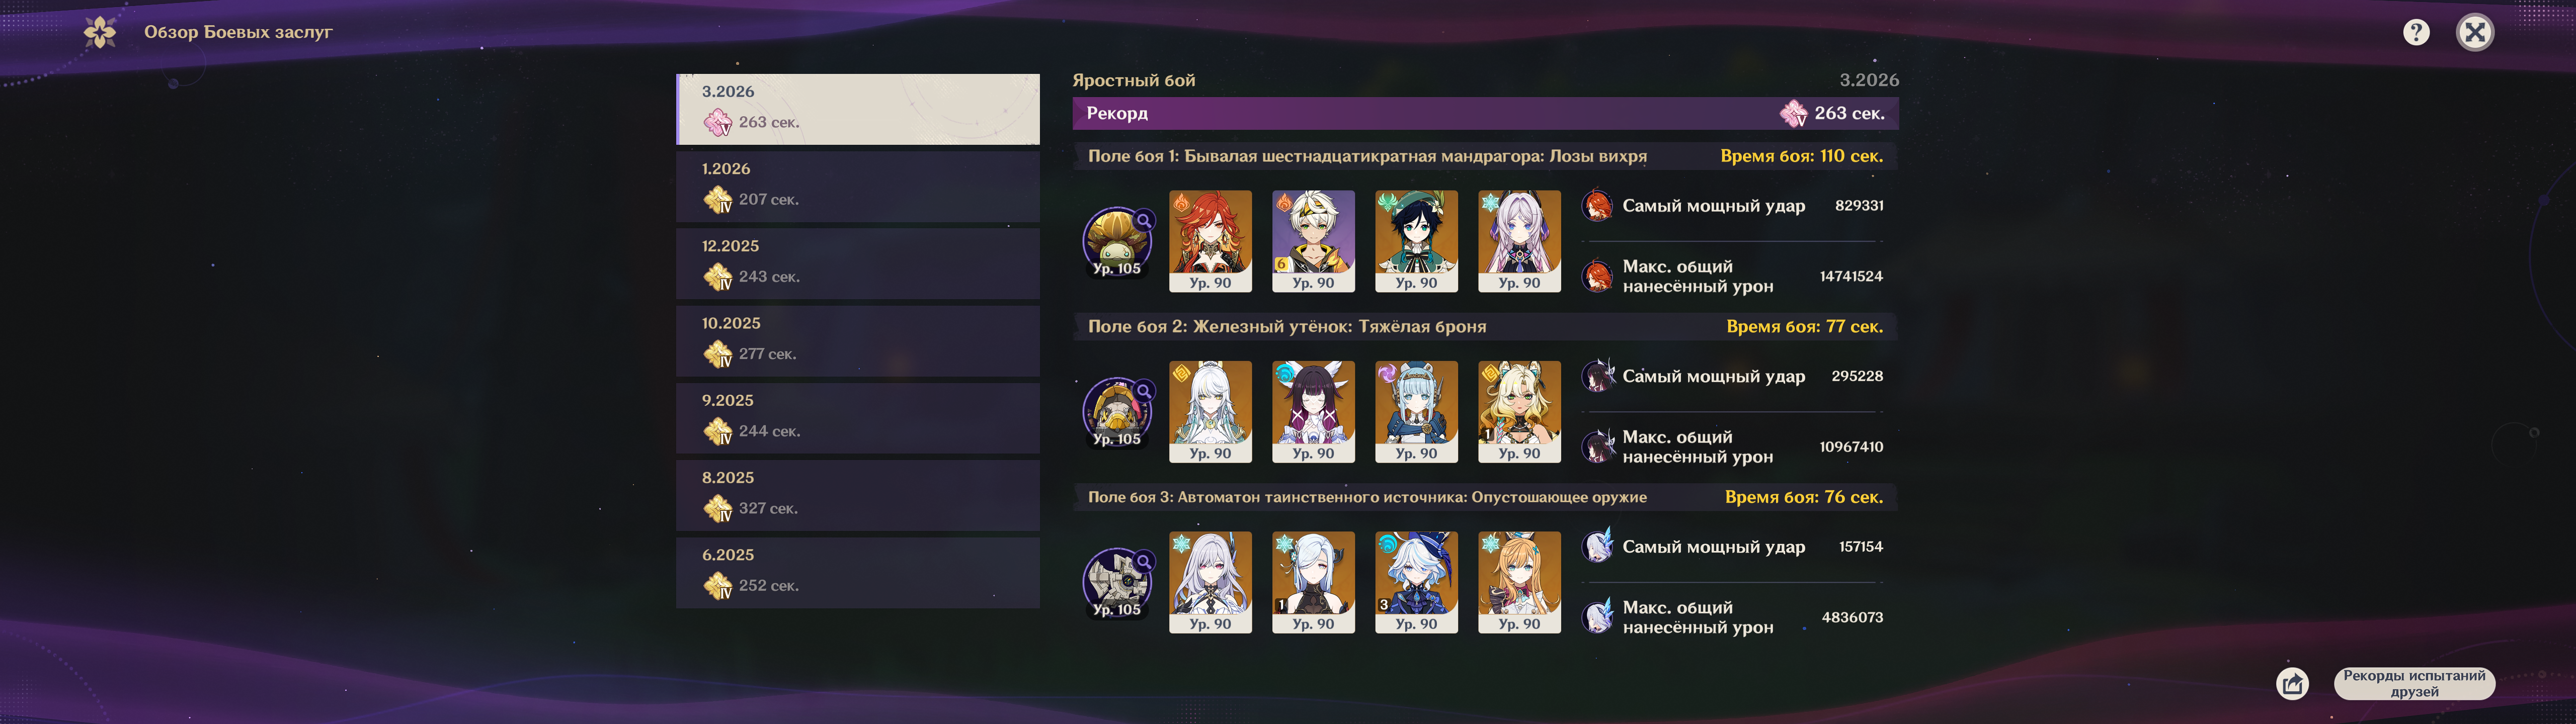Open the help question mark icon
The image size is (2576, 724).
pos(2416,33)
